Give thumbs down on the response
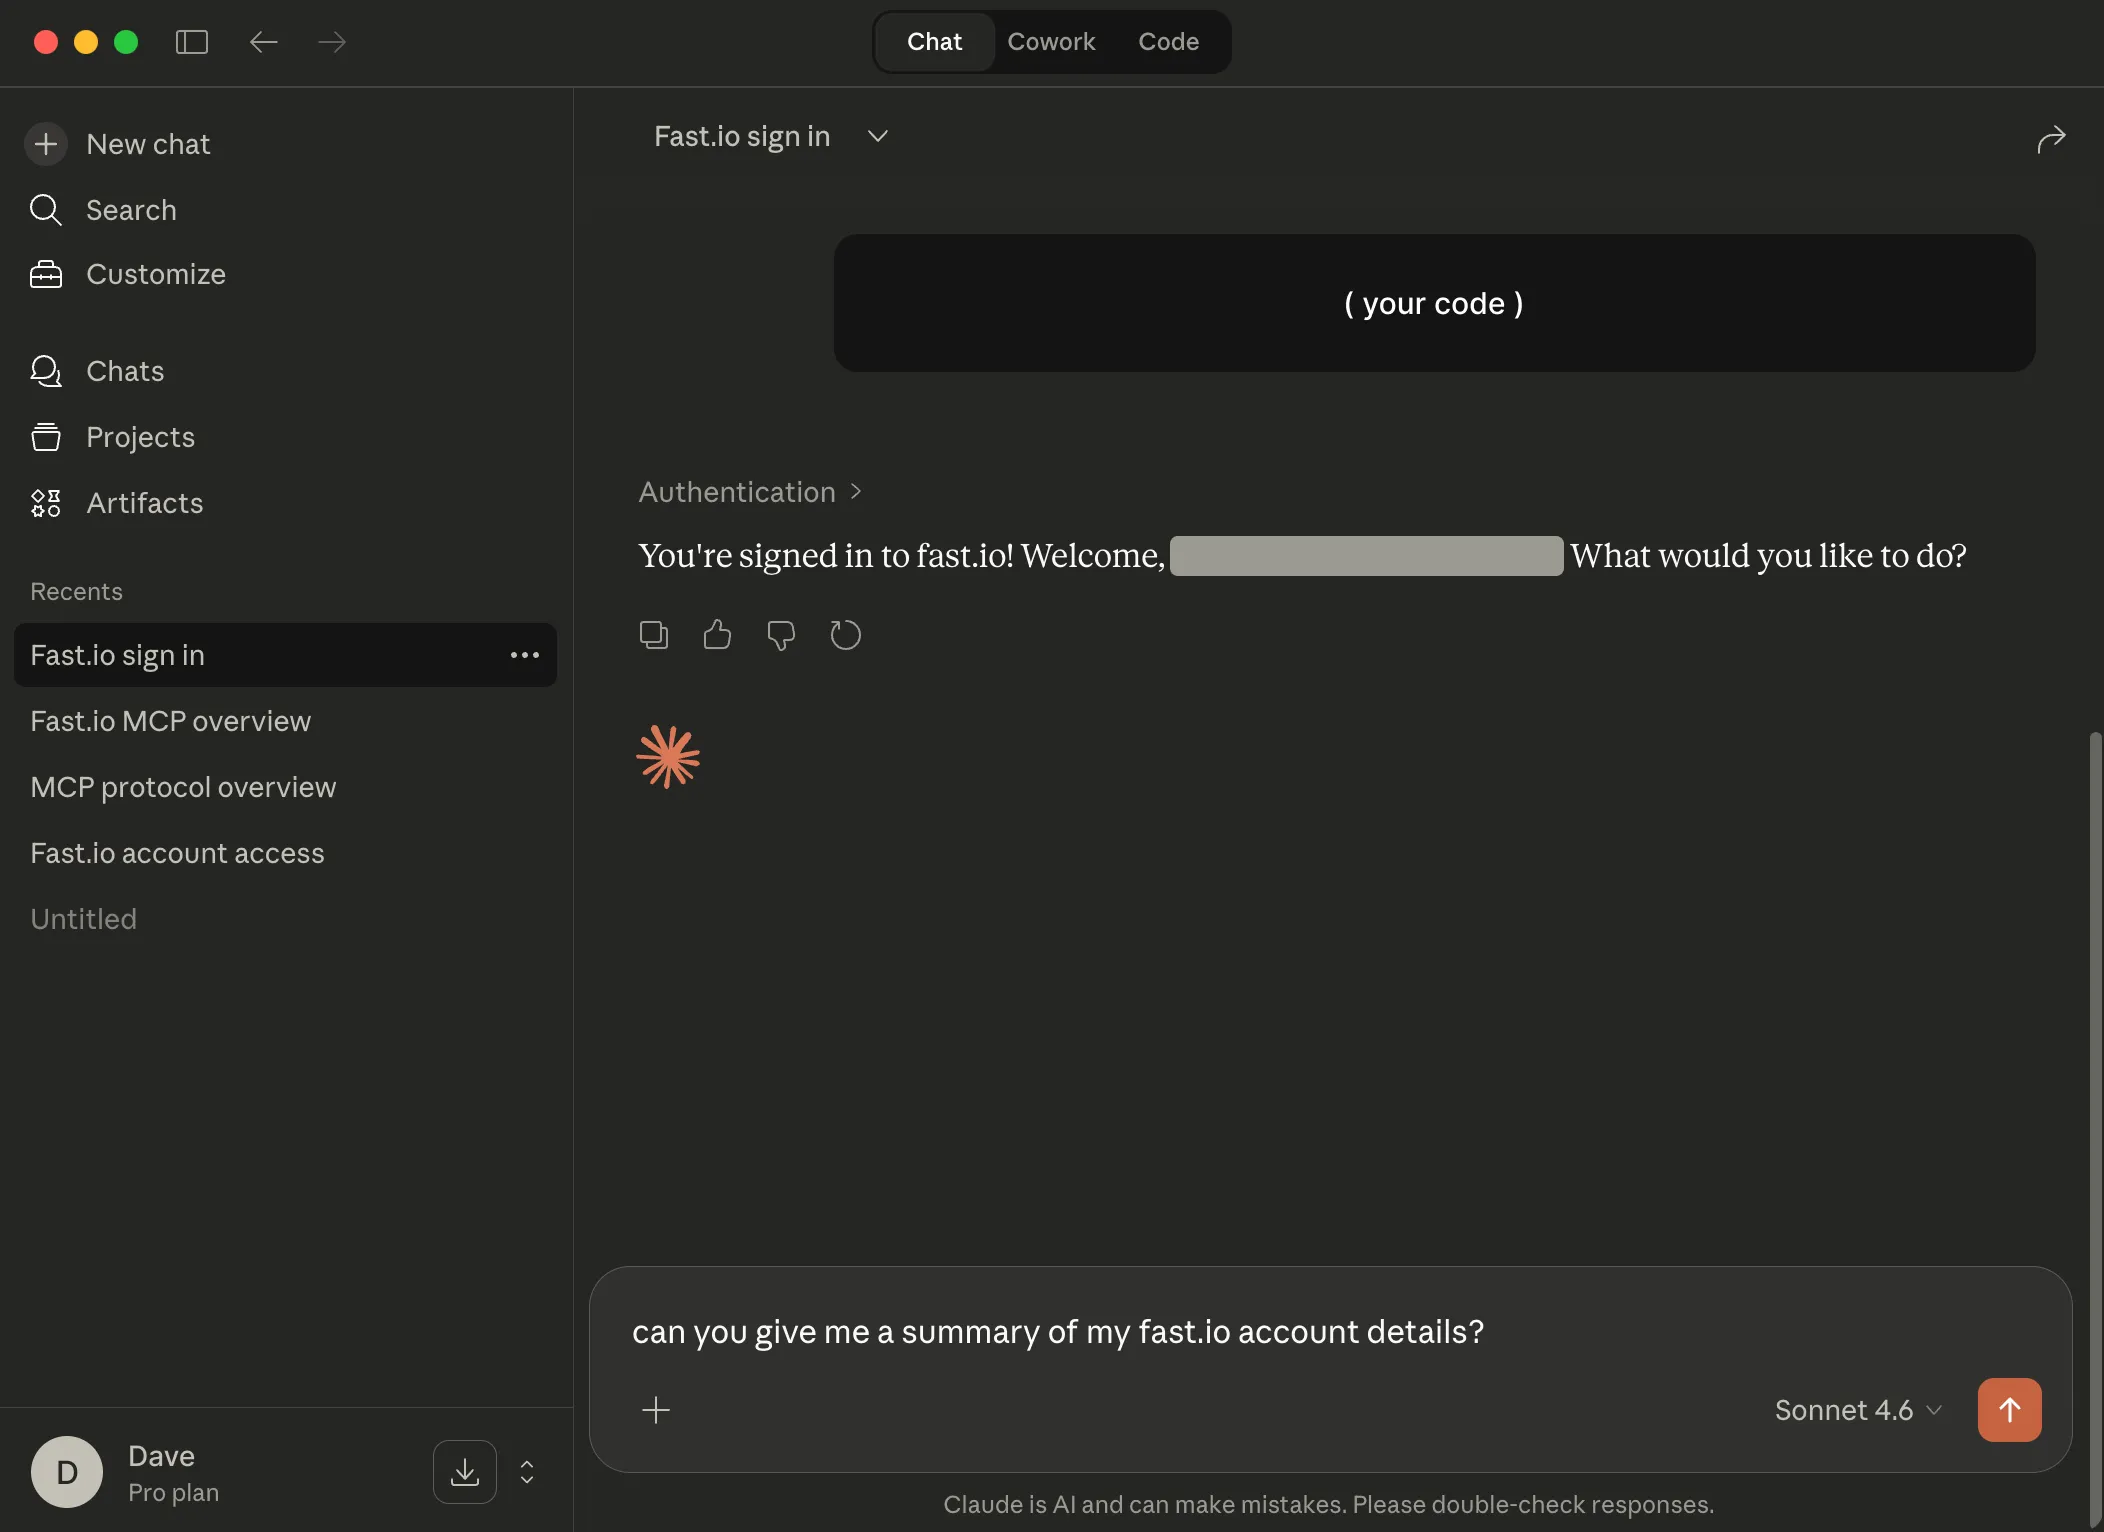Screen dimensions: 2104x1532 [x=781, y=634]
